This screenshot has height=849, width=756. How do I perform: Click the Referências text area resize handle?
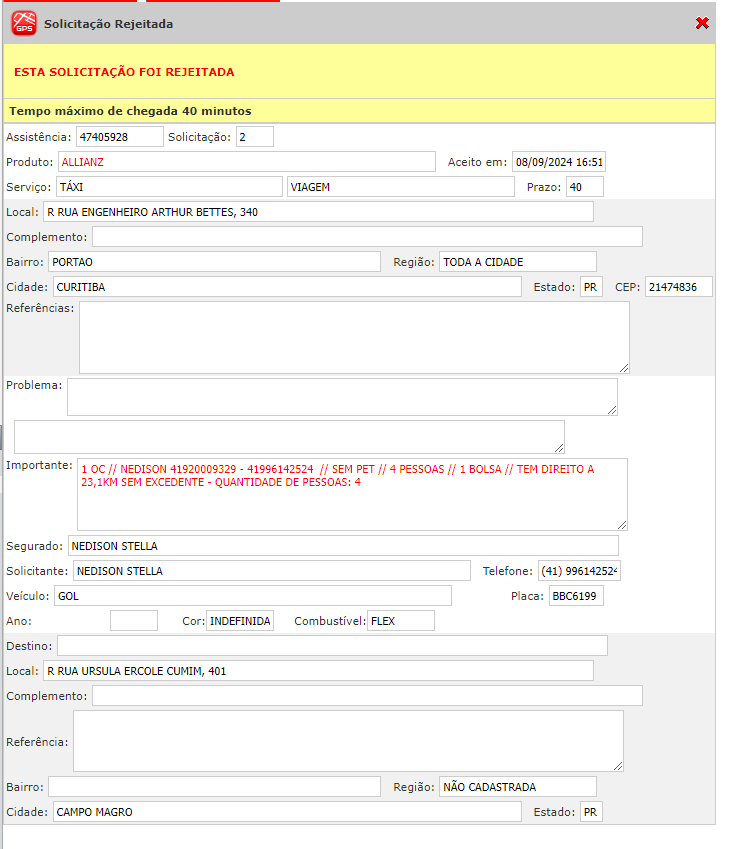coord(624,368)
